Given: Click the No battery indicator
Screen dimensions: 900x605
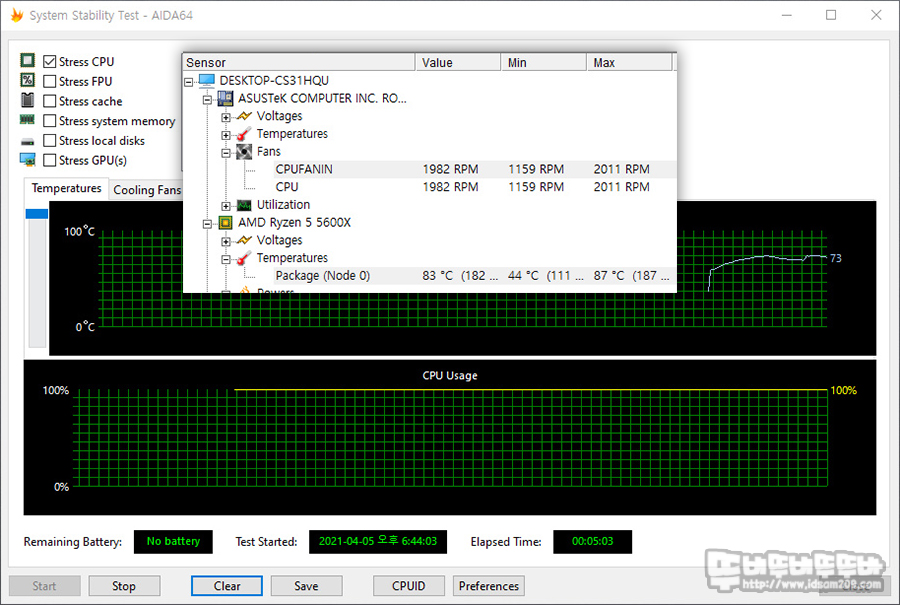Looking at the screenshot, I should [x=173, y=541].
